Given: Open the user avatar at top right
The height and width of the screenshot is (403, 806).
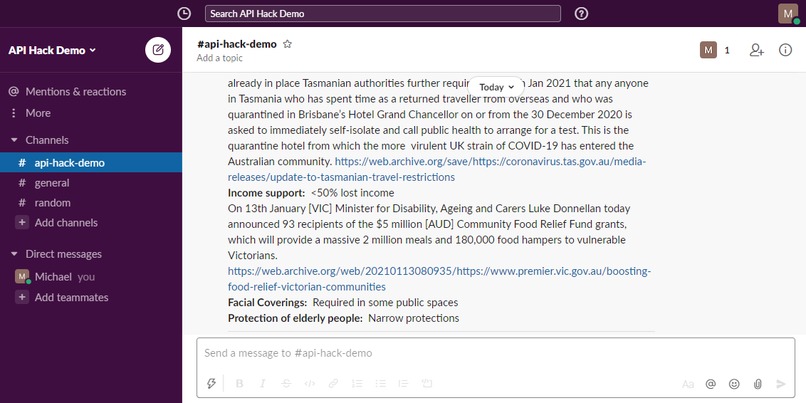Looking at the screenshot, I should click(x=788, y=14).
